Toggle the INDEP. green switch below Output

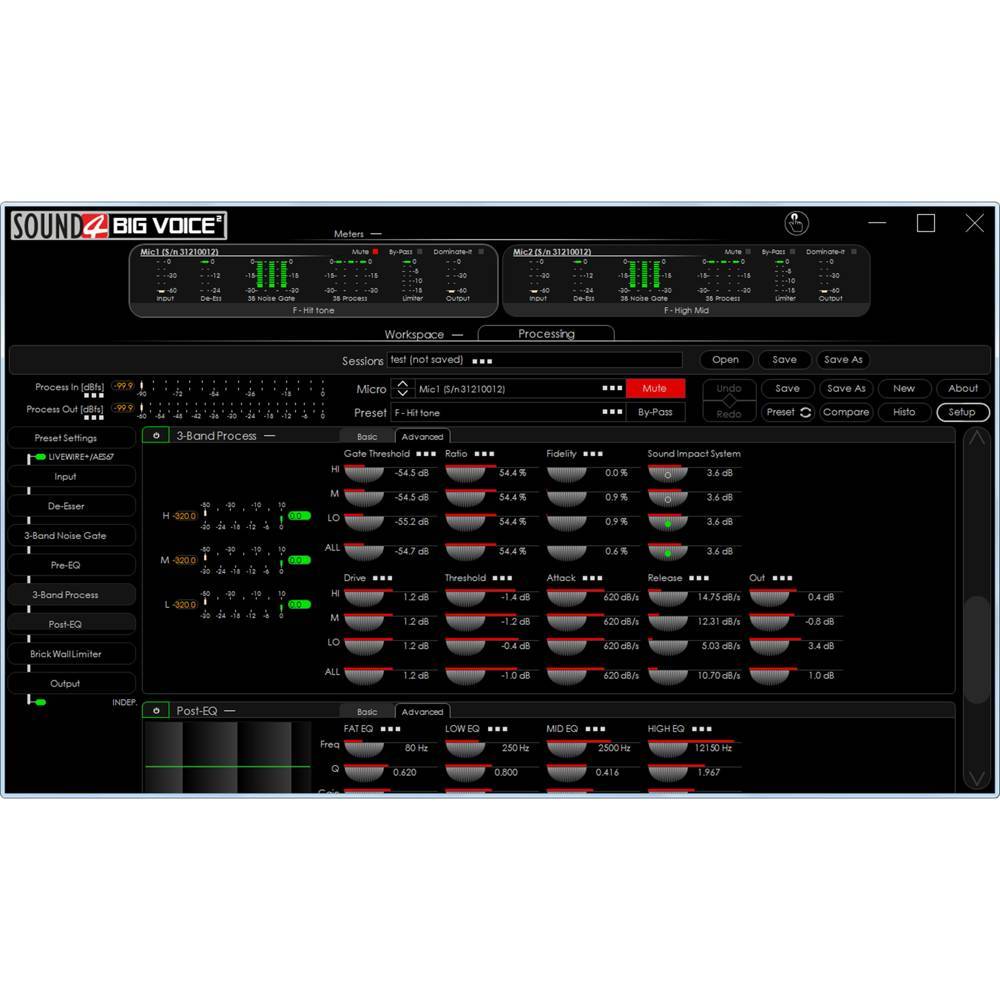point(40,702)
